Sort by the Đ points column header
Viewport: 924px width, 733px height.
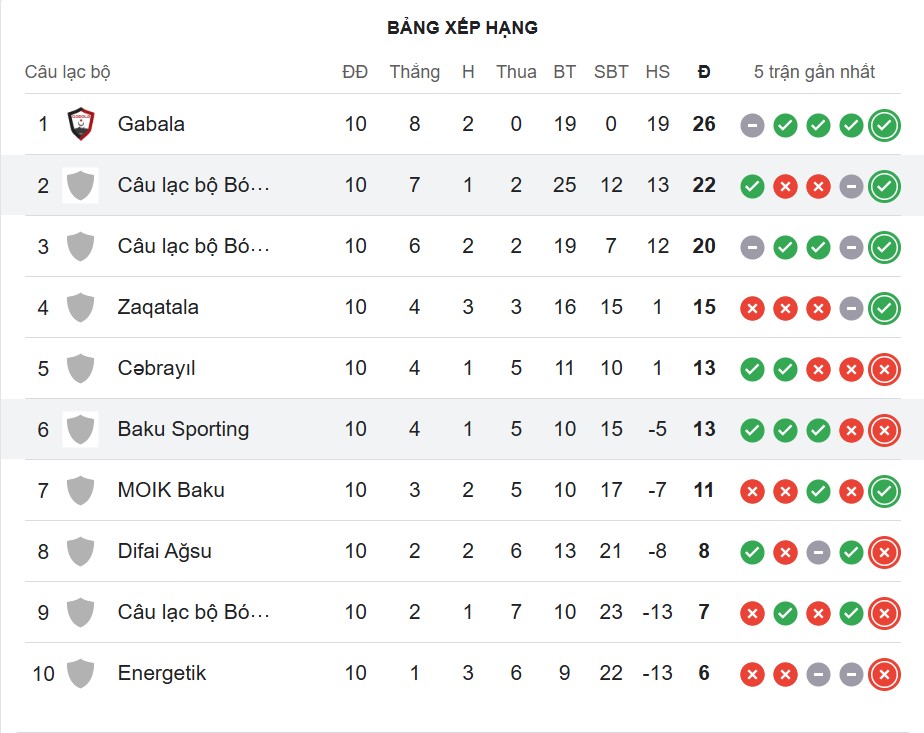click(704, 71)
